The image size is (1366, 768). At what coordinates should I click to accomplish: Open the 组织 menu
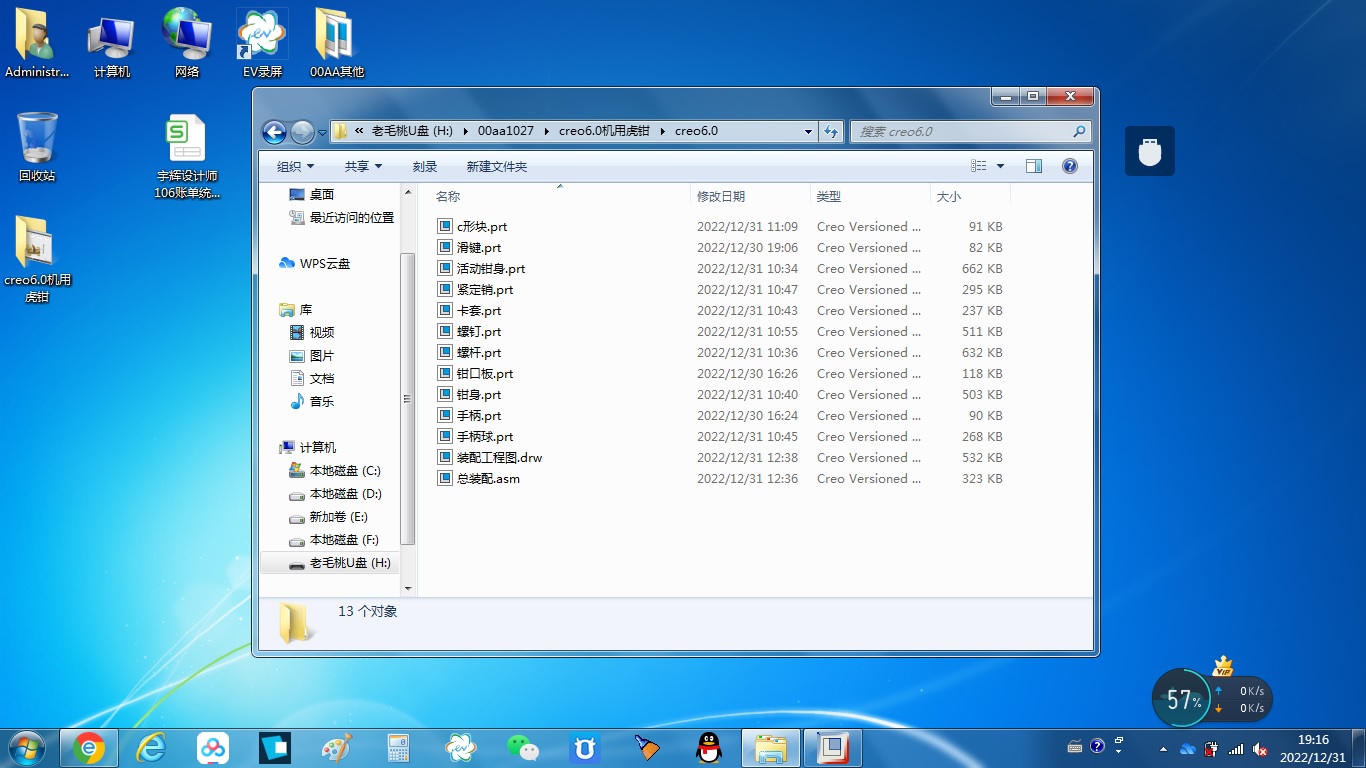click(x=295, y=167)
